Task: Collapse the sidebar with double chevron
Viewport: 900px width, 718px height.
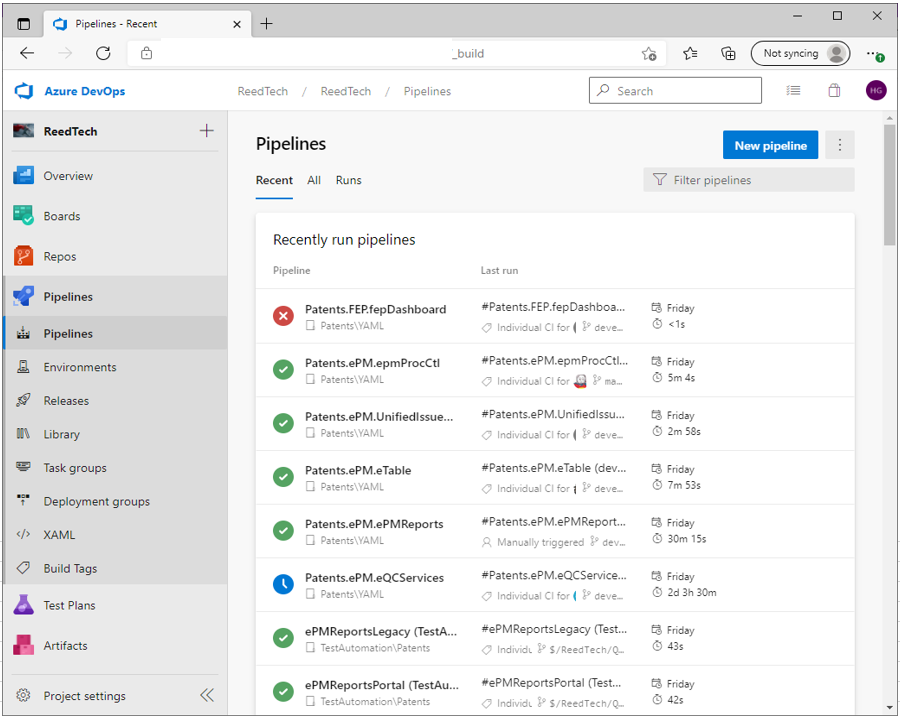Action: tap(206, 696)
